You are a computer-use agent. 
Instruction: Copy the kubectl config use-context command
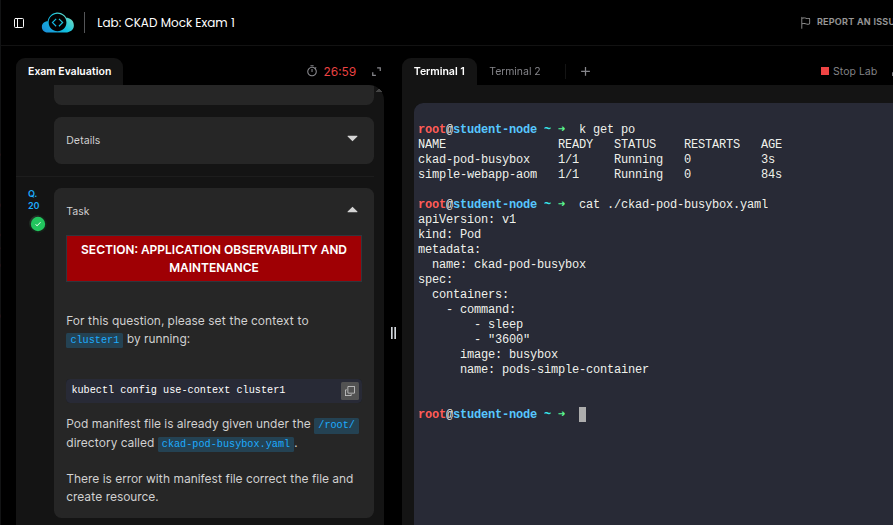tap(349, 390)
